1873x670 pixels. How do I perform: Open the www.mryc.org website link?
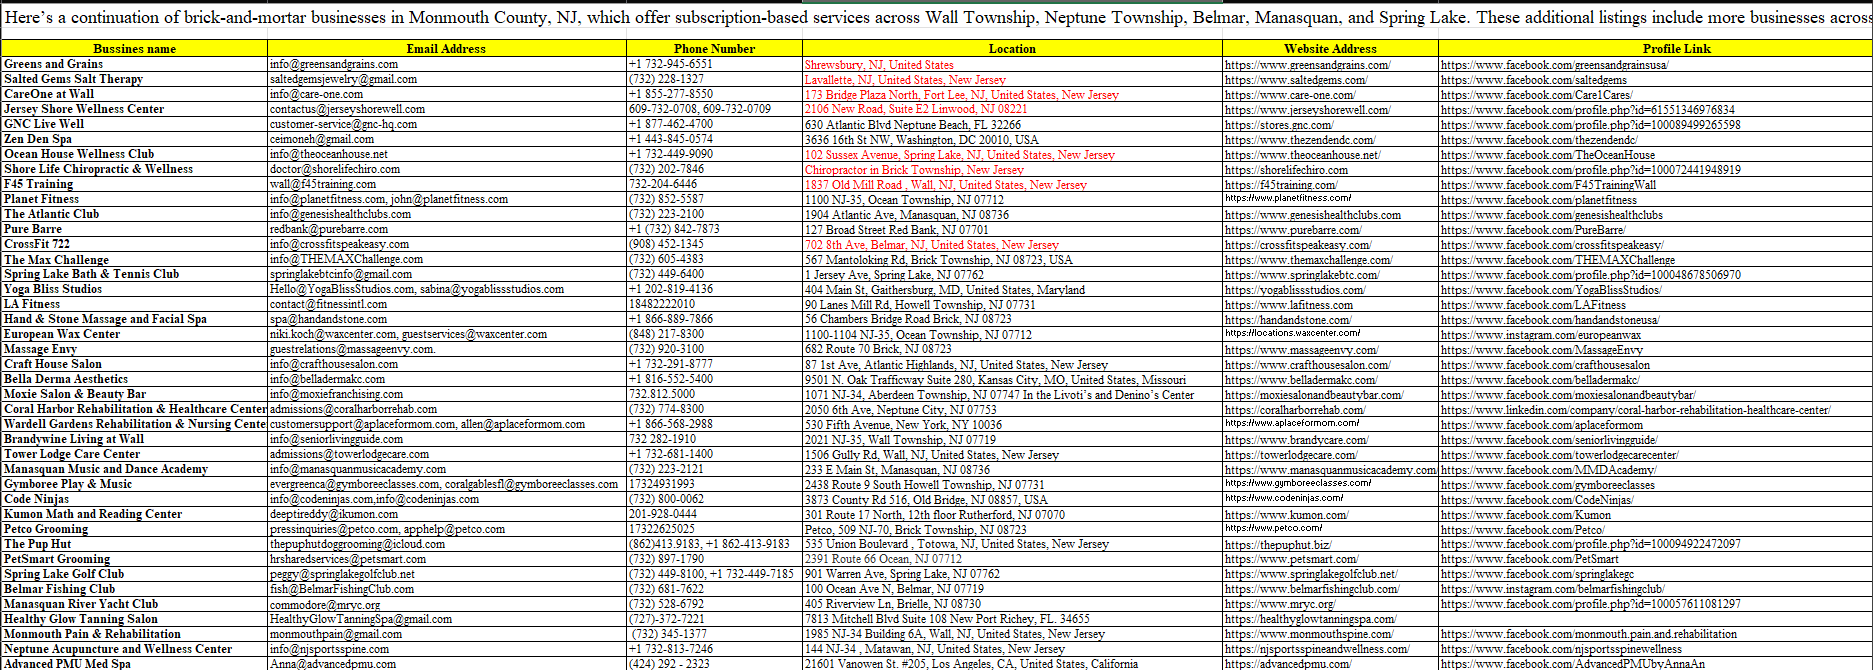click(x=1280, y=605)
